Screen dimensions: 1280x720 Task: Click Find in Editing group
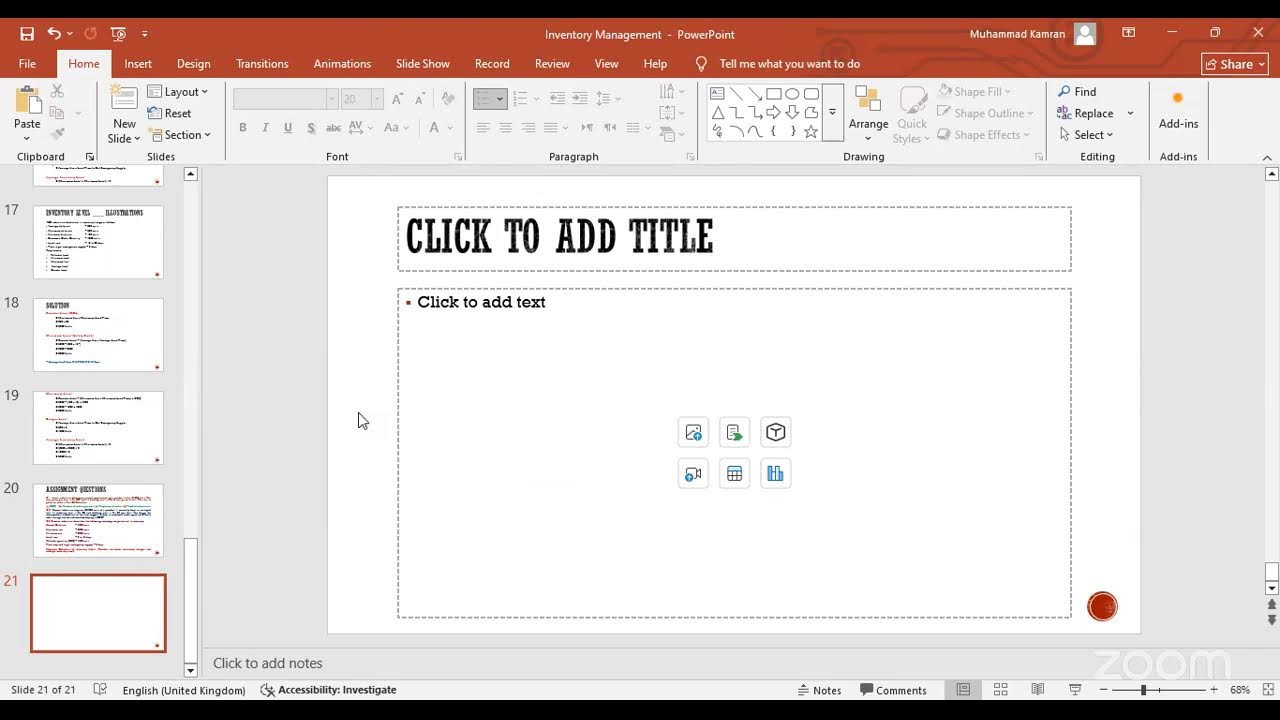[1077, 92]
